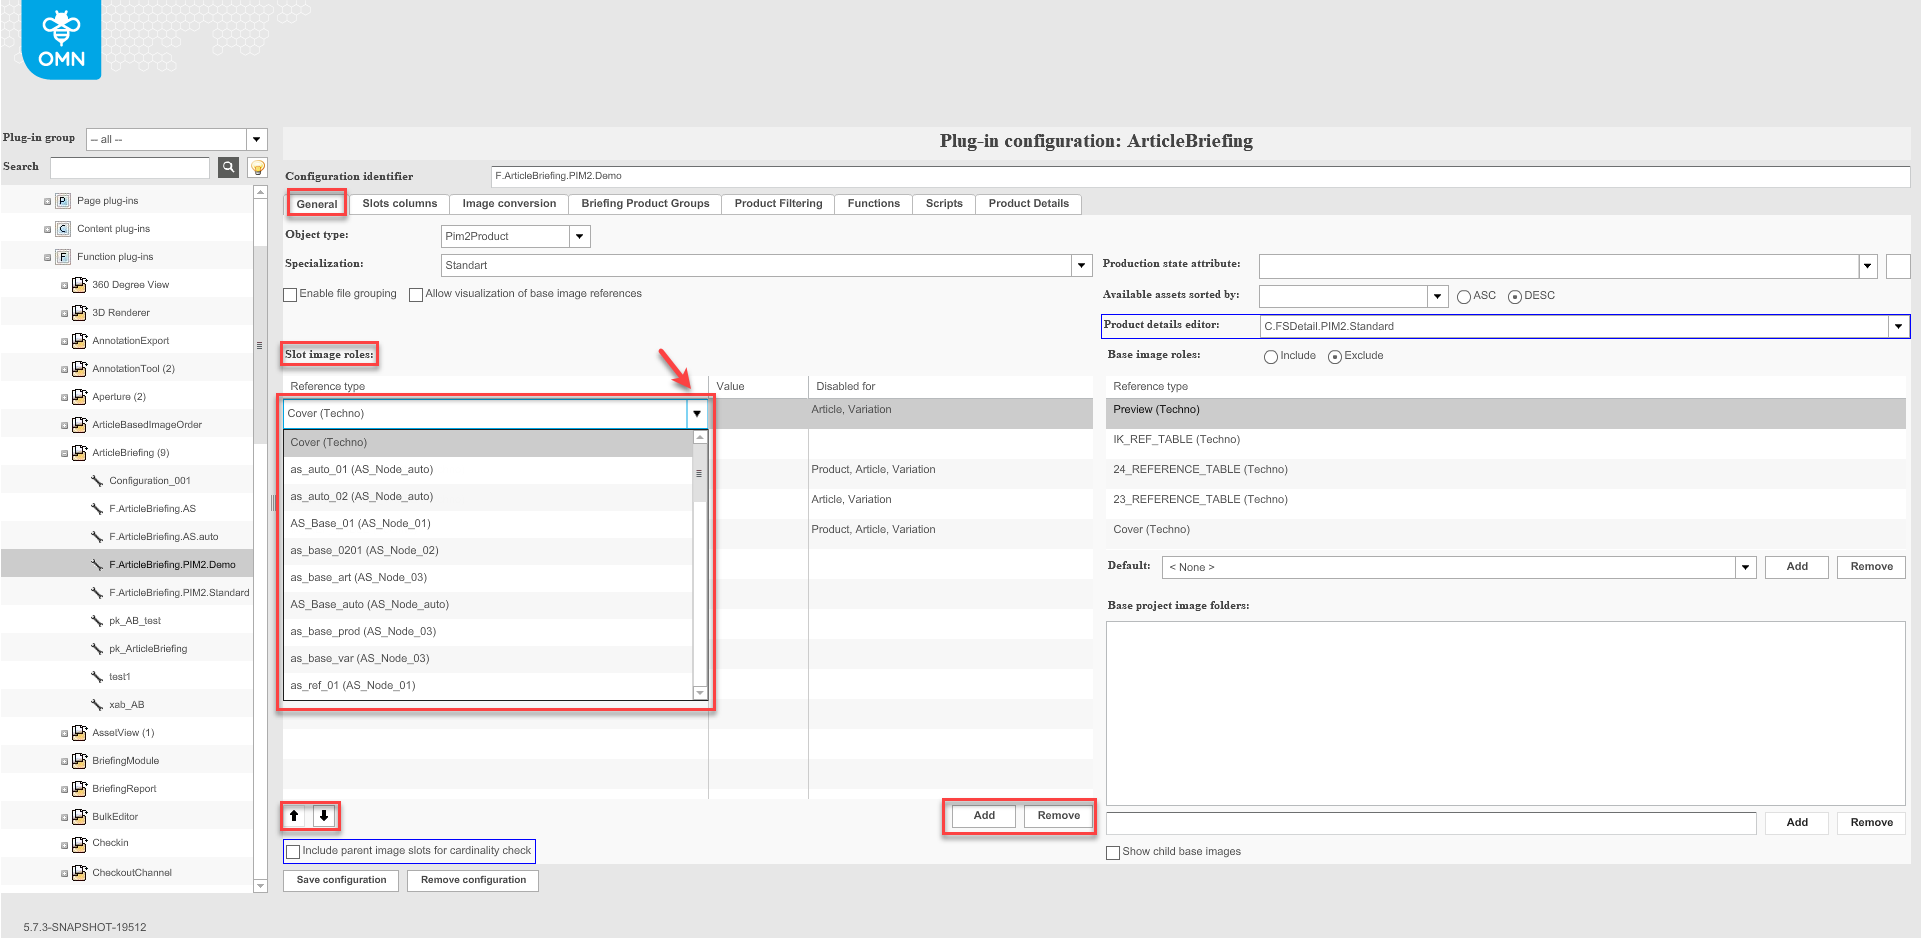Open the Plug-in group dropdown

point(256,138)
